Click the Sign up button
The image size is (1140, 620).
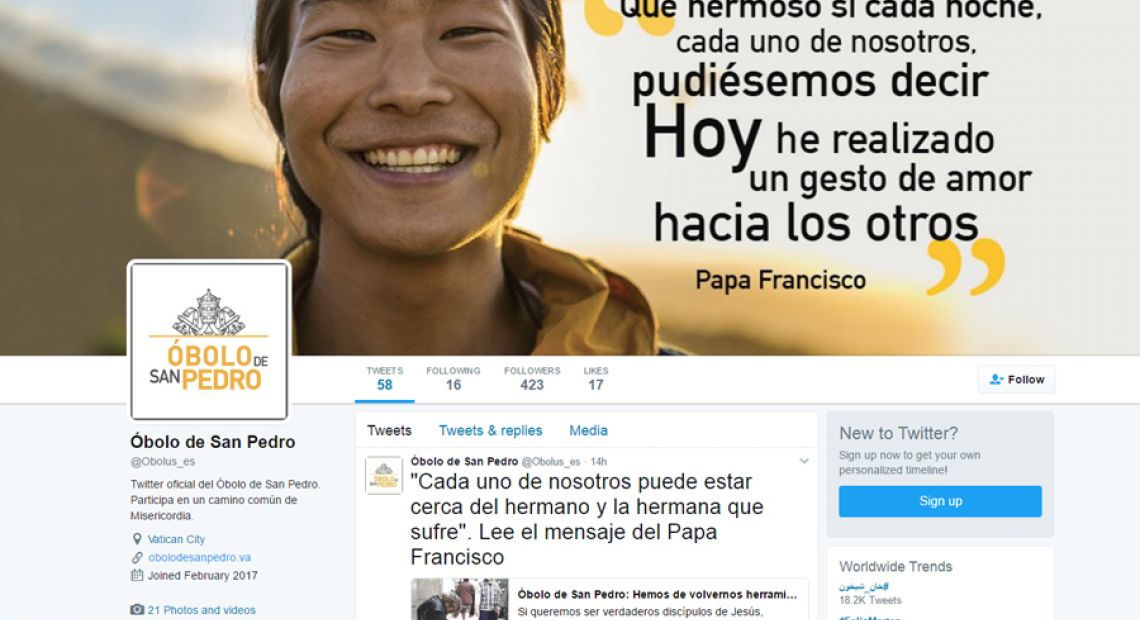pyautogui.click(x=940, y=501)
